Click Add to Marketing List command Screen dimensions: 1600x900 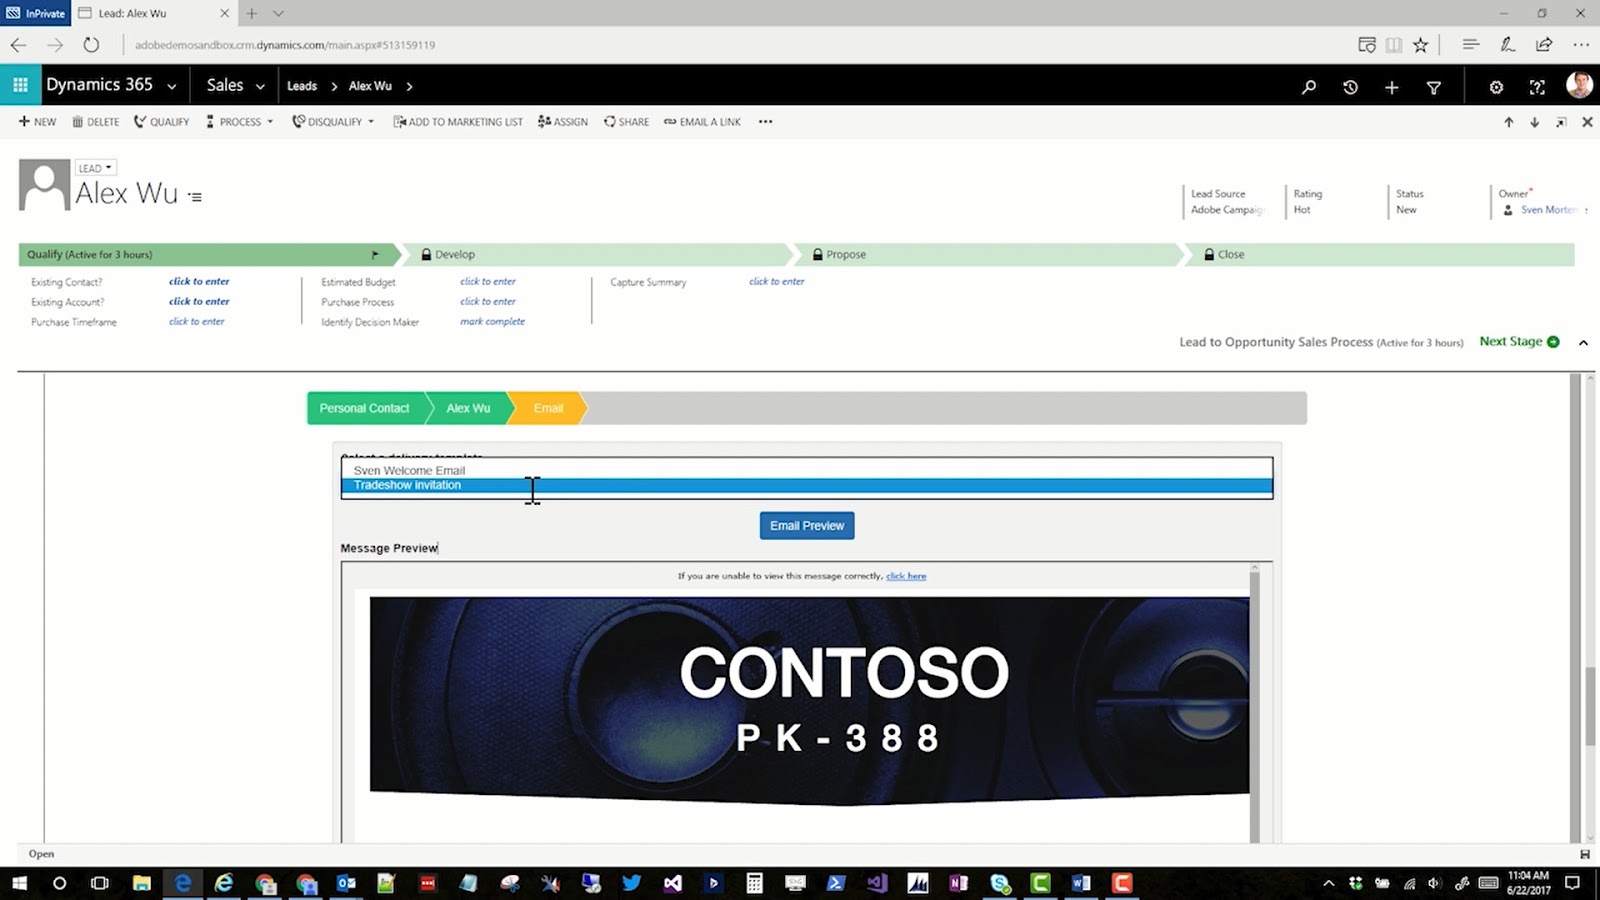tap(457, 122)
